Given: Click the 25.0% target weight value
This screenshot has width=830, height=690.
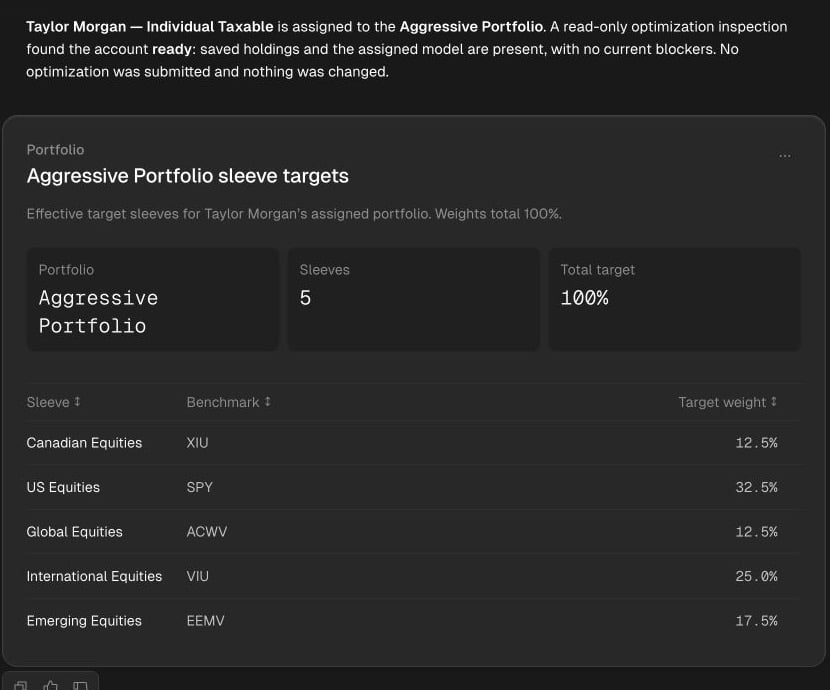Looking at the screenshot, I should [756, 576].
